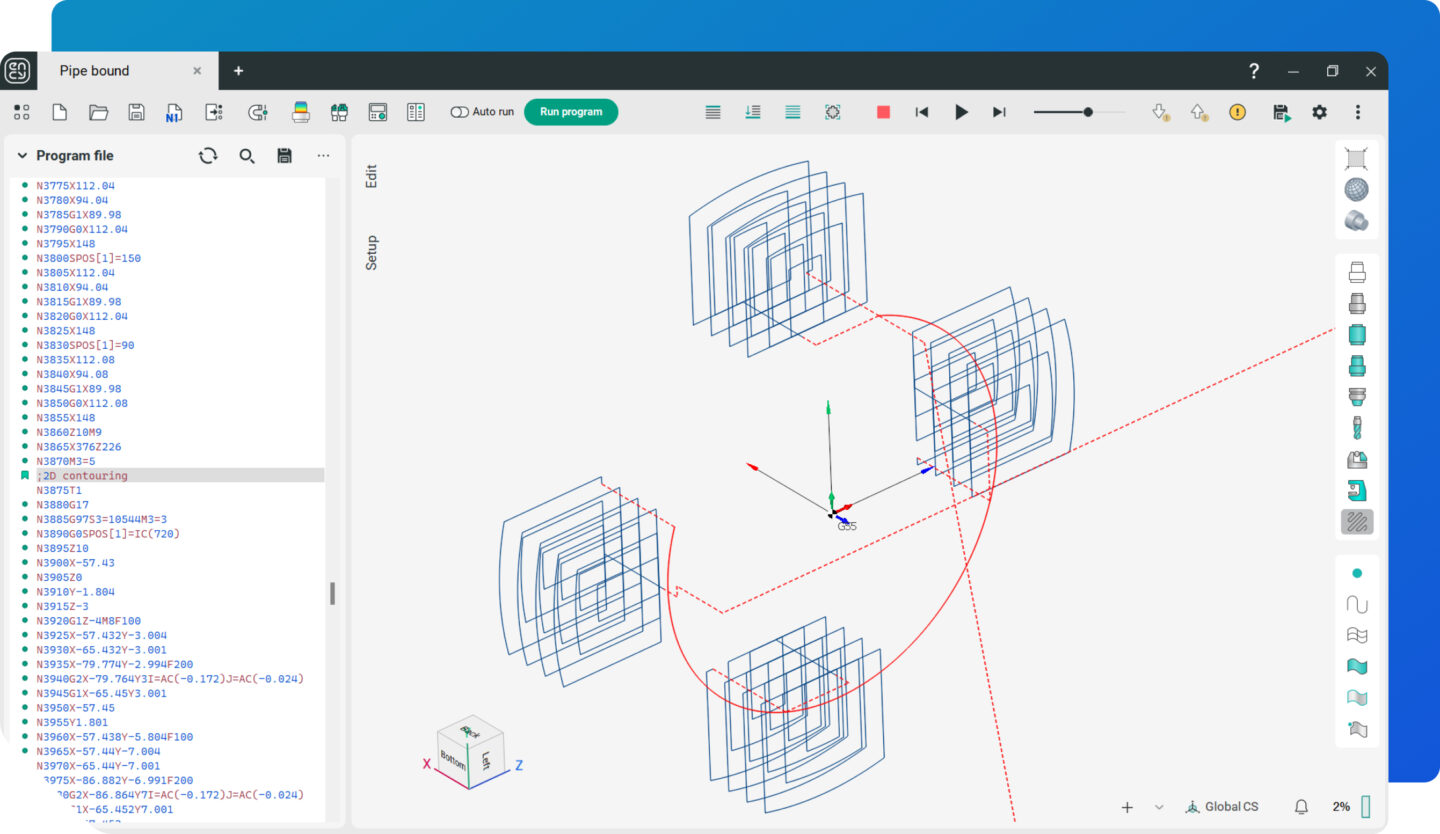Open the dropdown next to plus at bottom right

pyautogui.click(x=1158, y=806)
